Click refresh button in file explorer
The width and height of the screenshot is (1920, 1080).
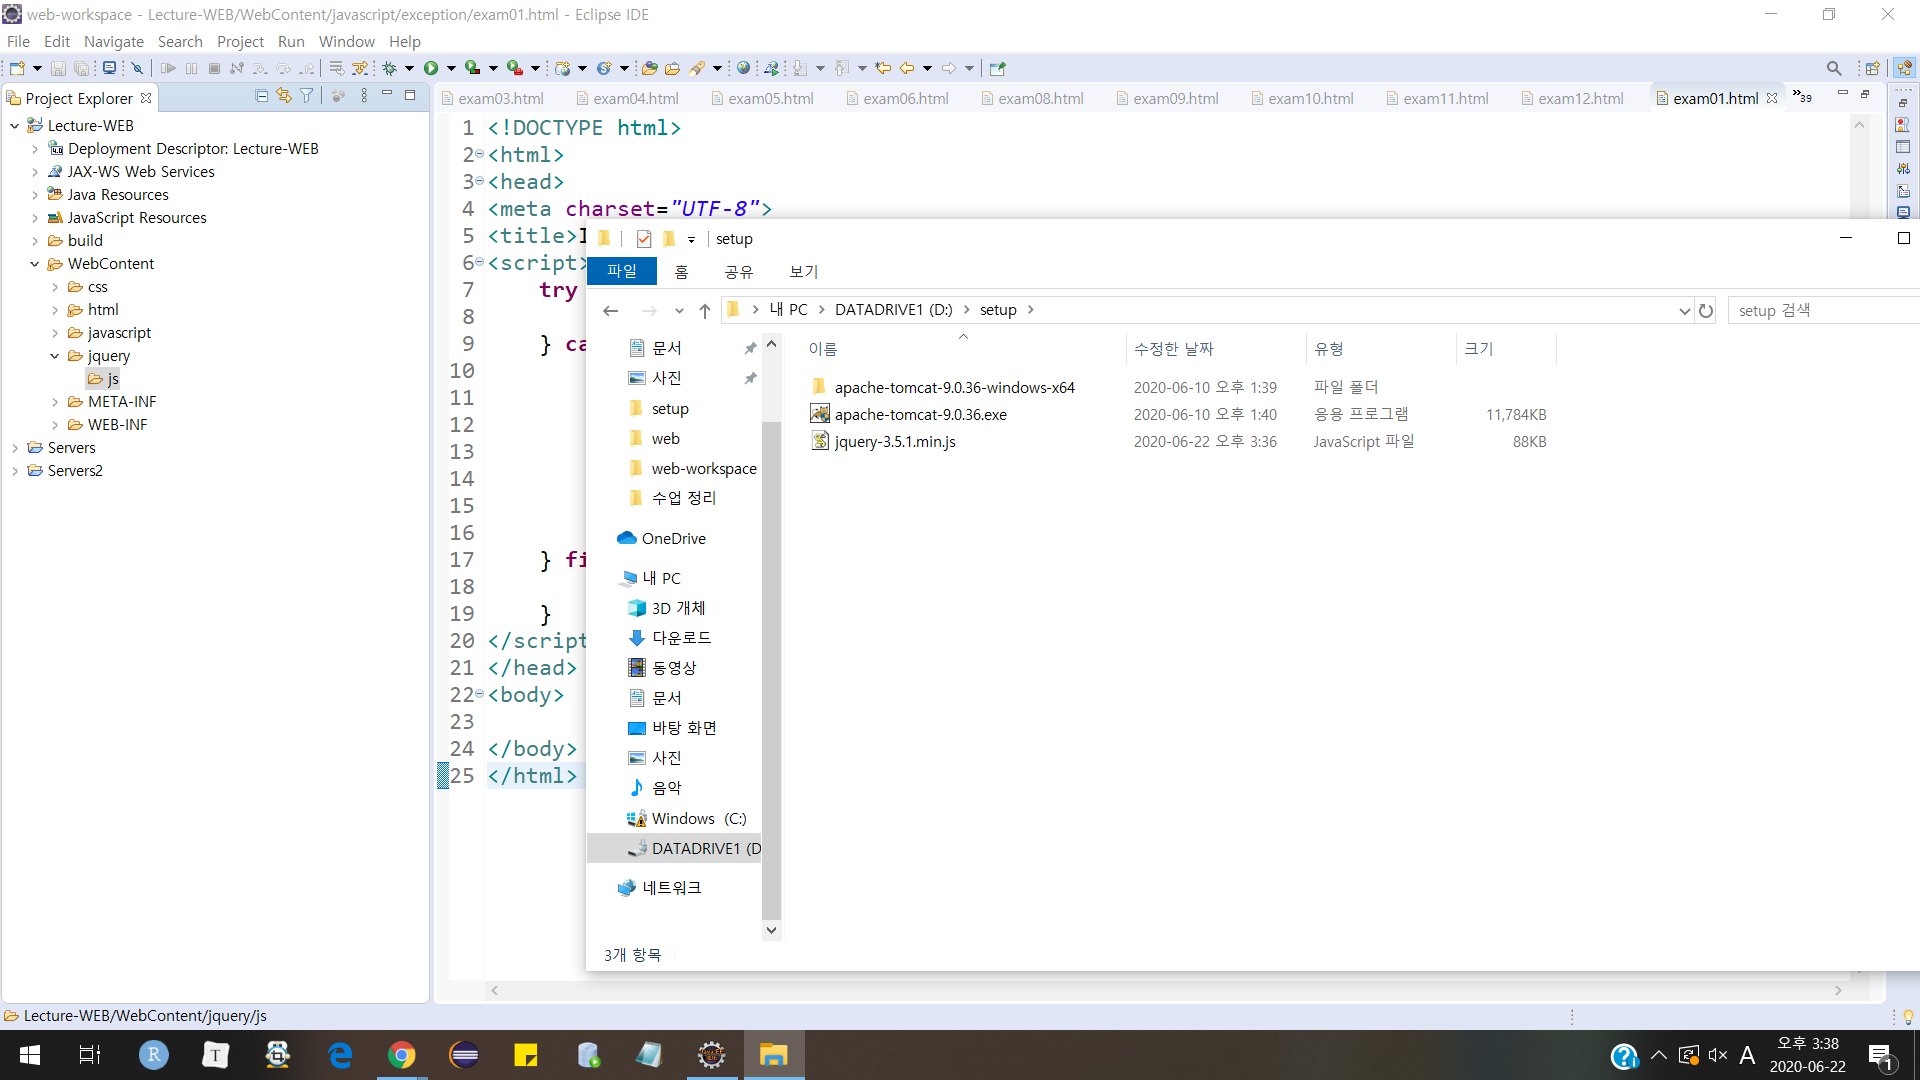coord(1706,310)
